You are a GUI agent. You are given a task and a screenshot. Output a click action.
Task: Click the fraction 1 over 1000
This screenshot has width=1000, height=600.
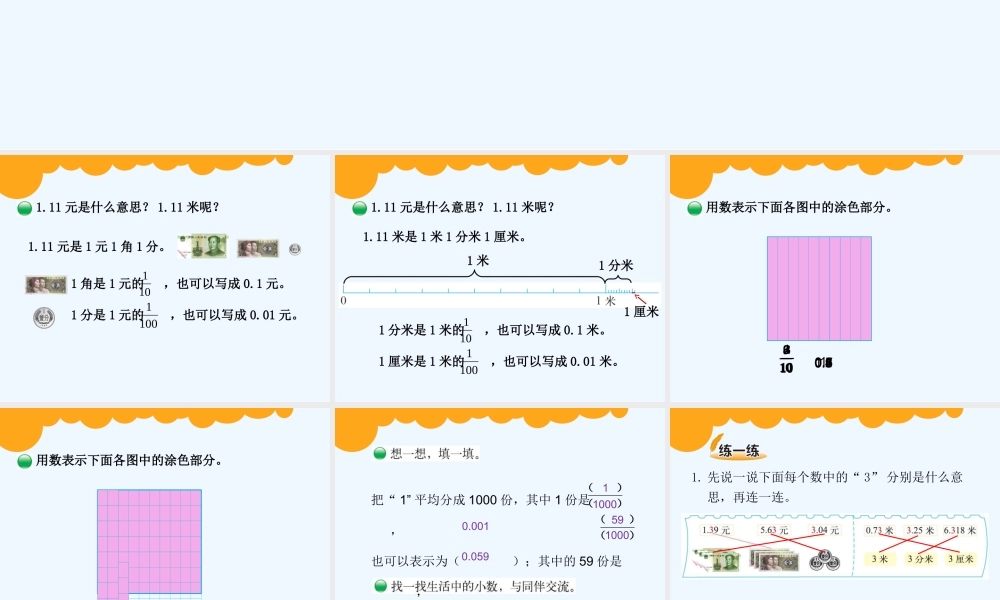pyautogui.click(x=605, y=495)
